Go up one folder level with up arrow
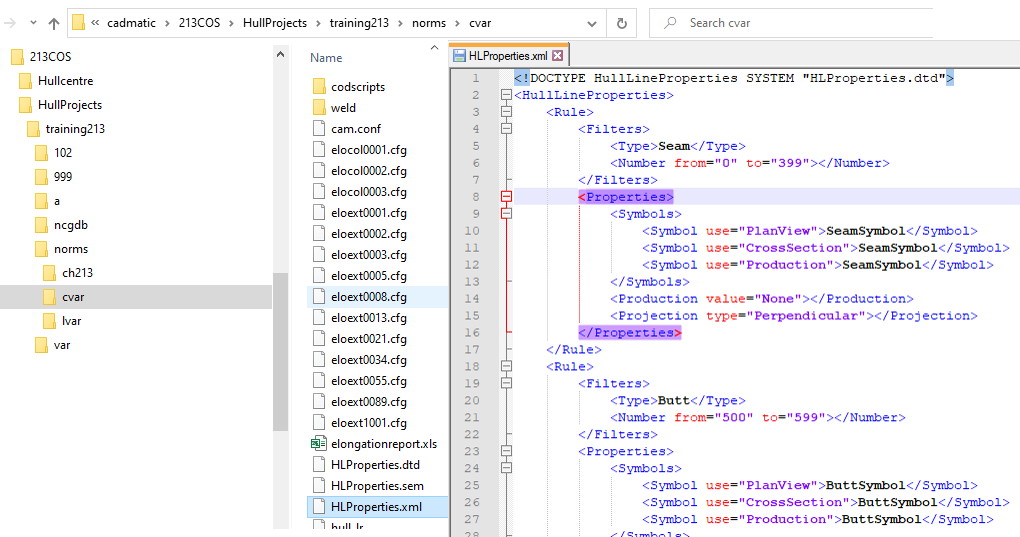Screen dimensions: 1020x537 point(53,23)
